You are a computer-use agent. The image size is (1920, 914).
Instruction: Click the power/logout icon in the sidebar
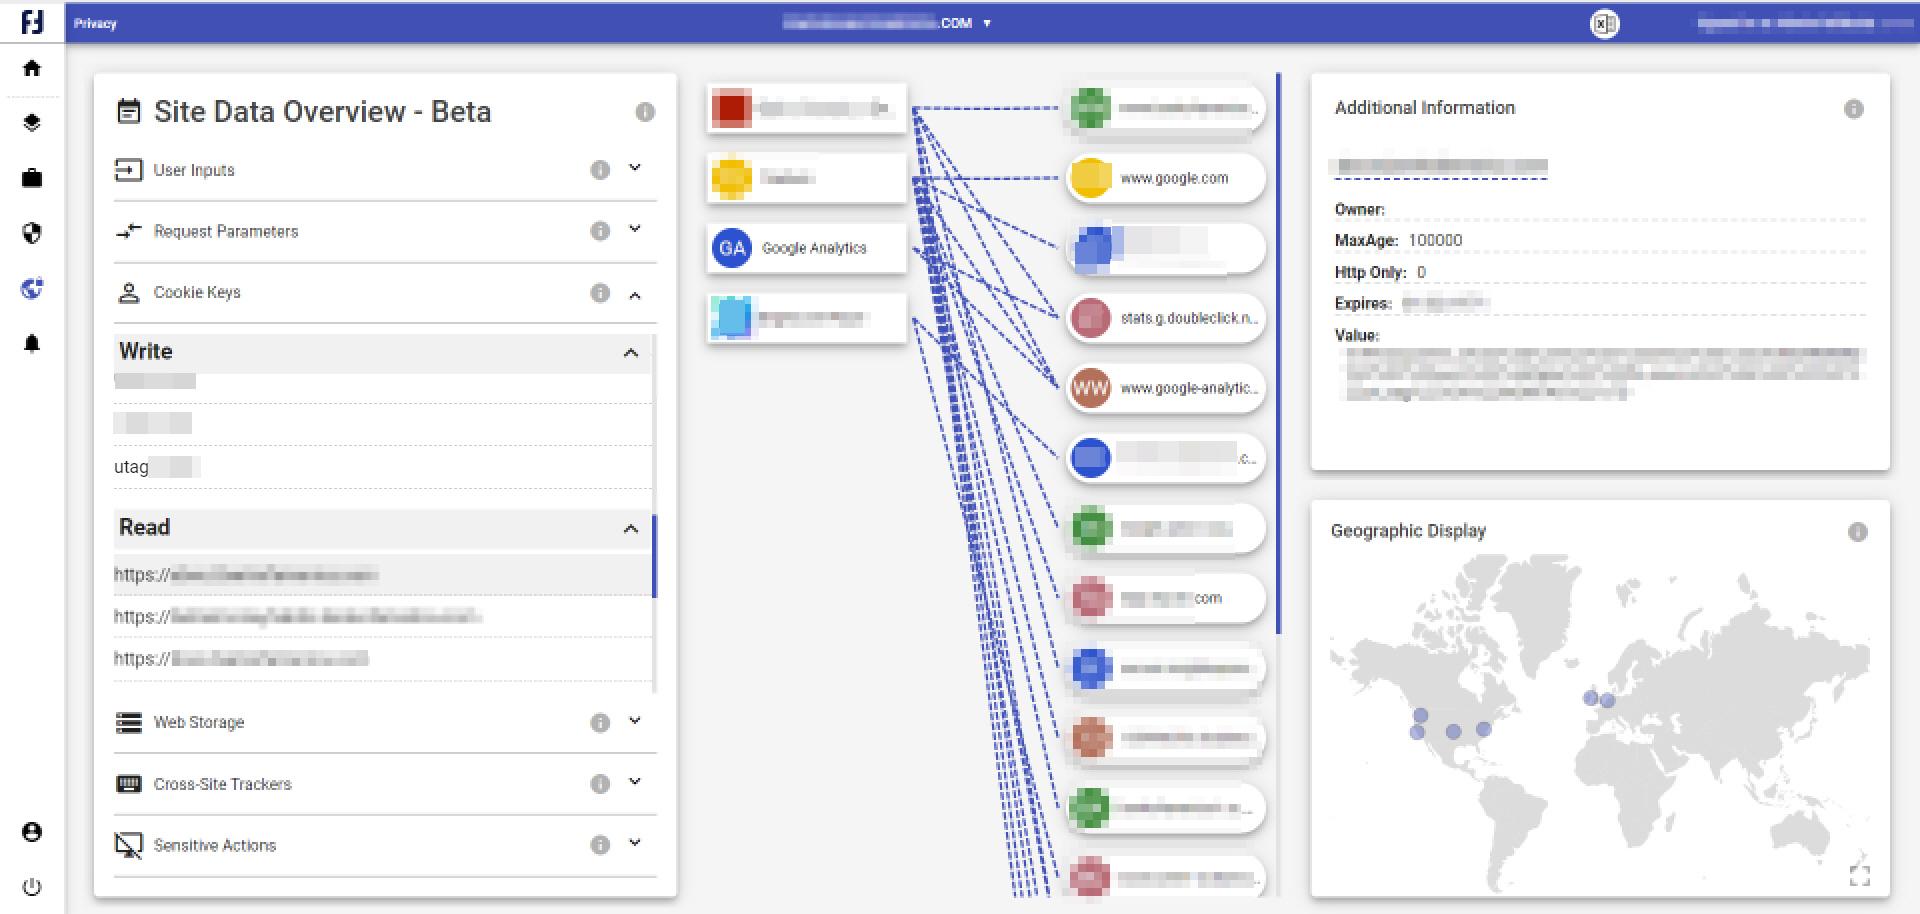coord(31,887)
